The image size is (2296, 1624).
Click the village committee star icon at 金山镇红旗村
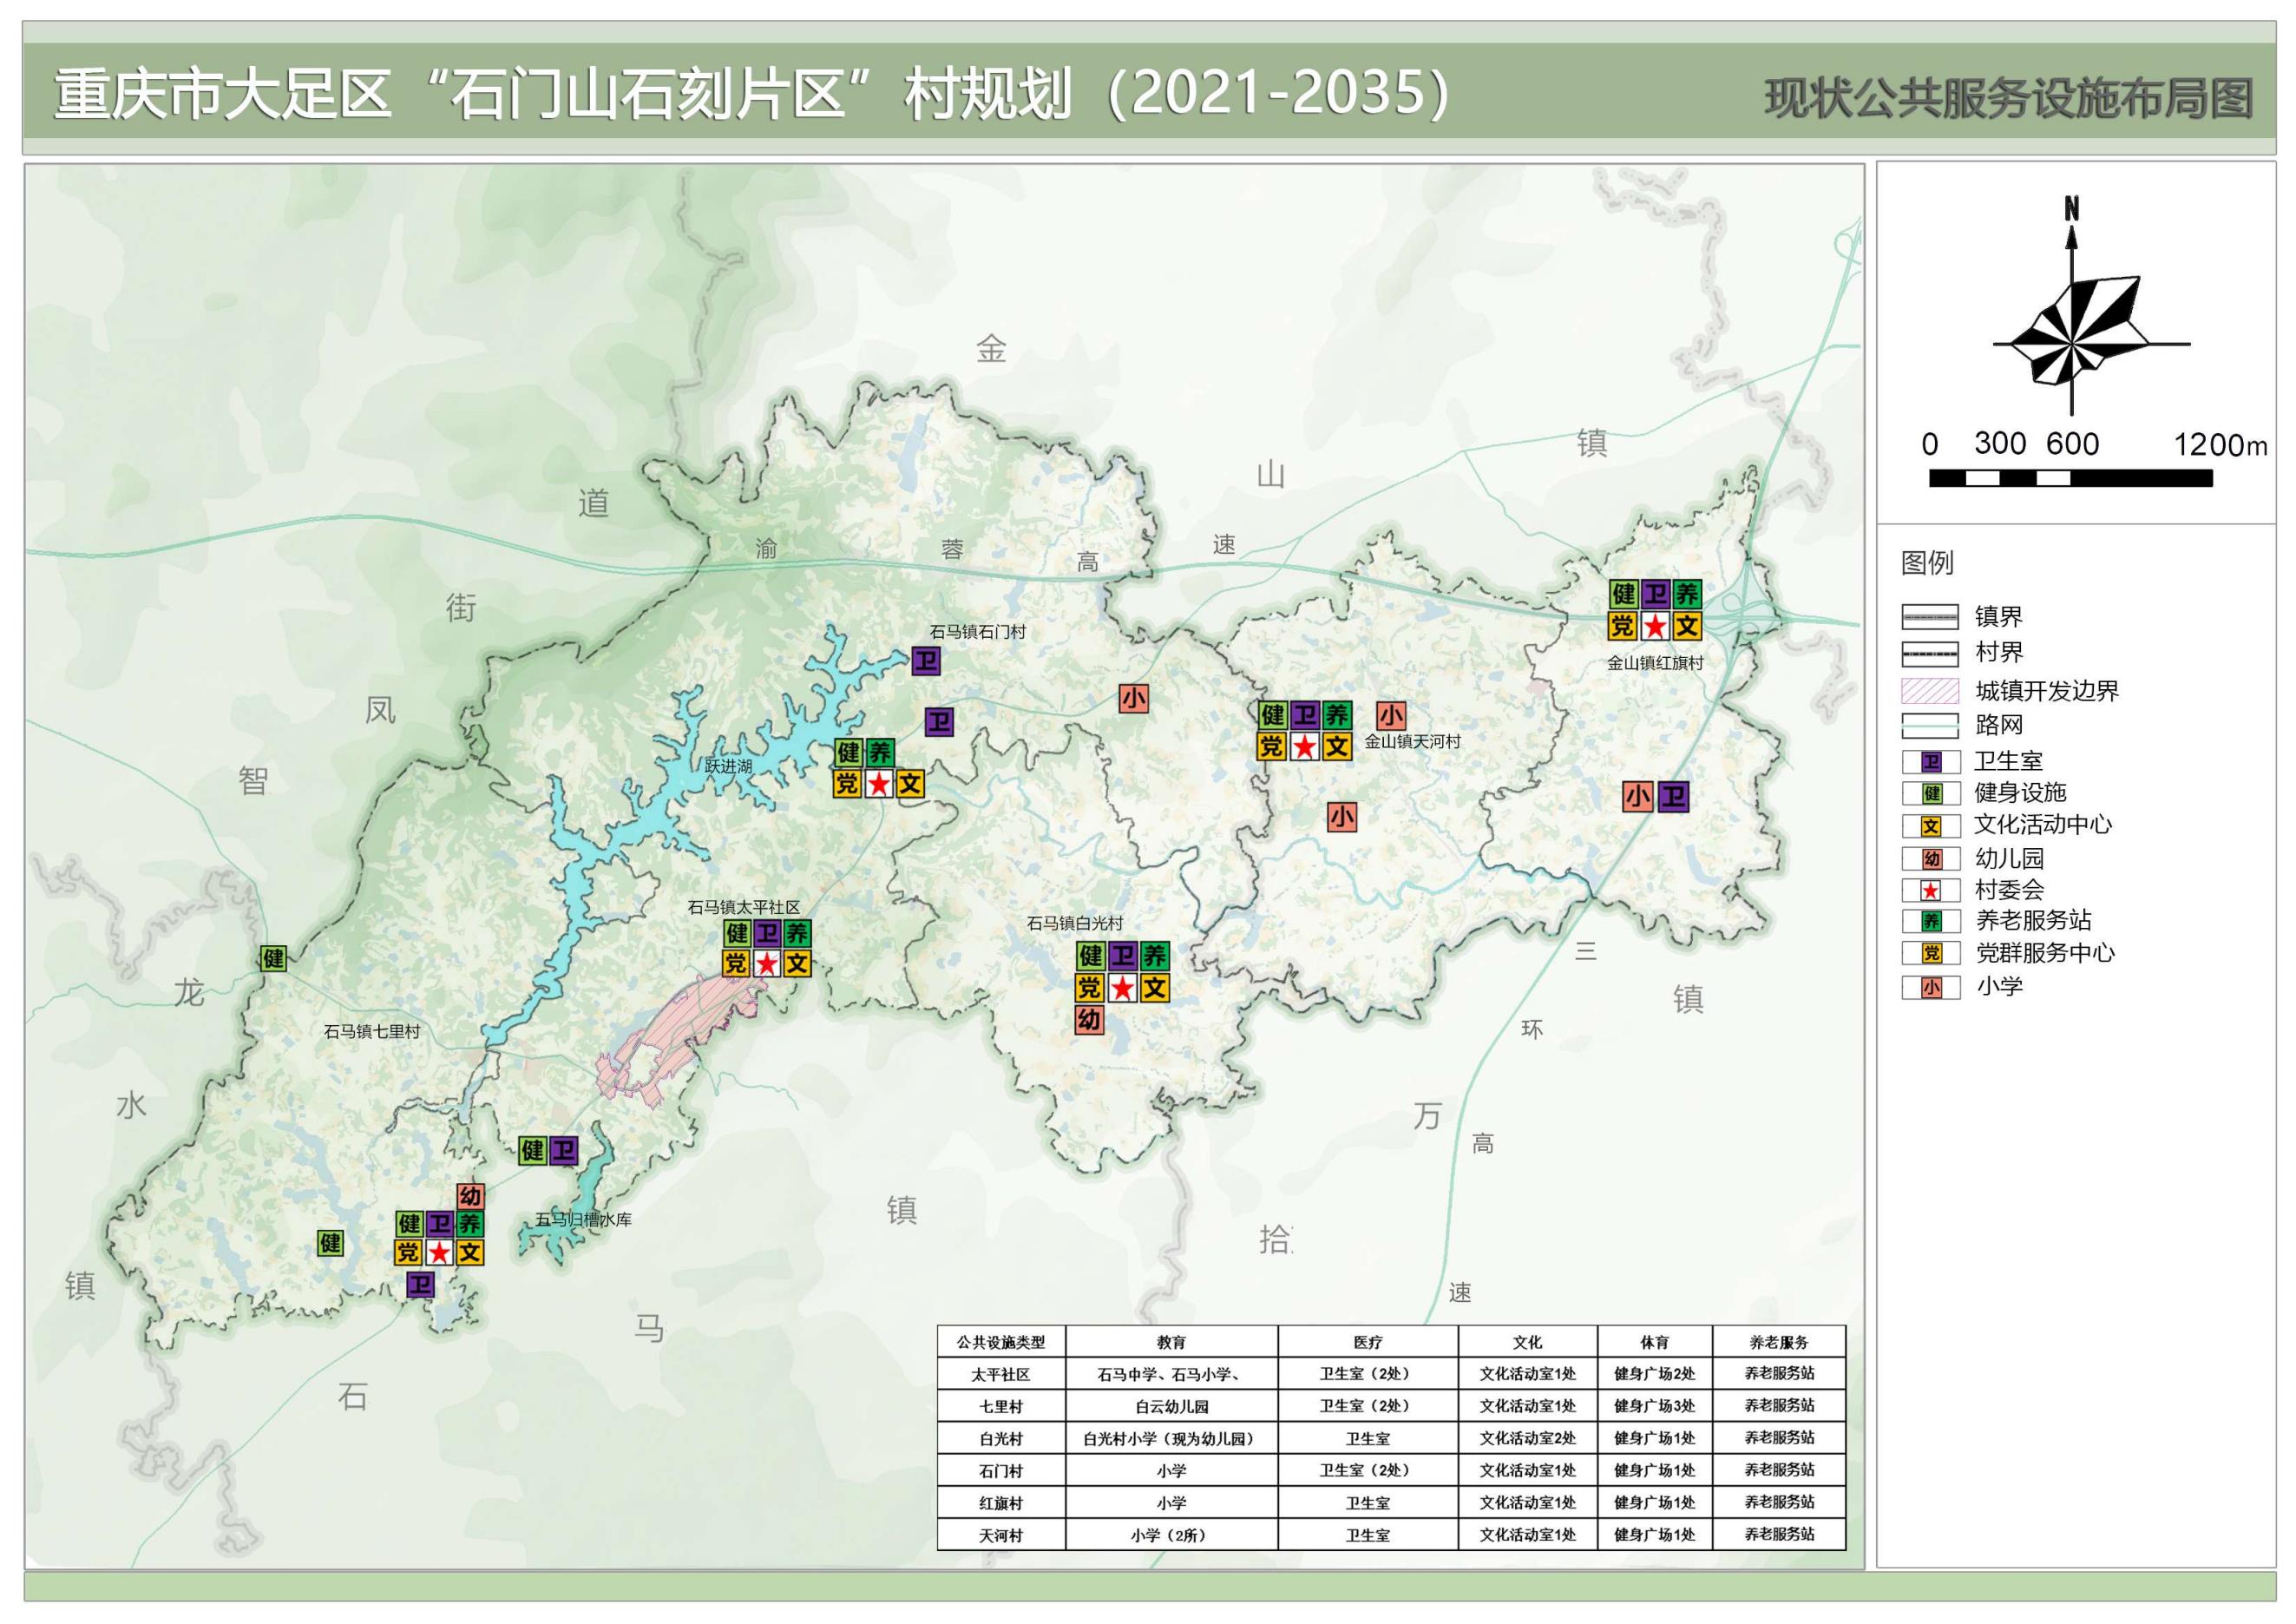[x=1655, y=626]
